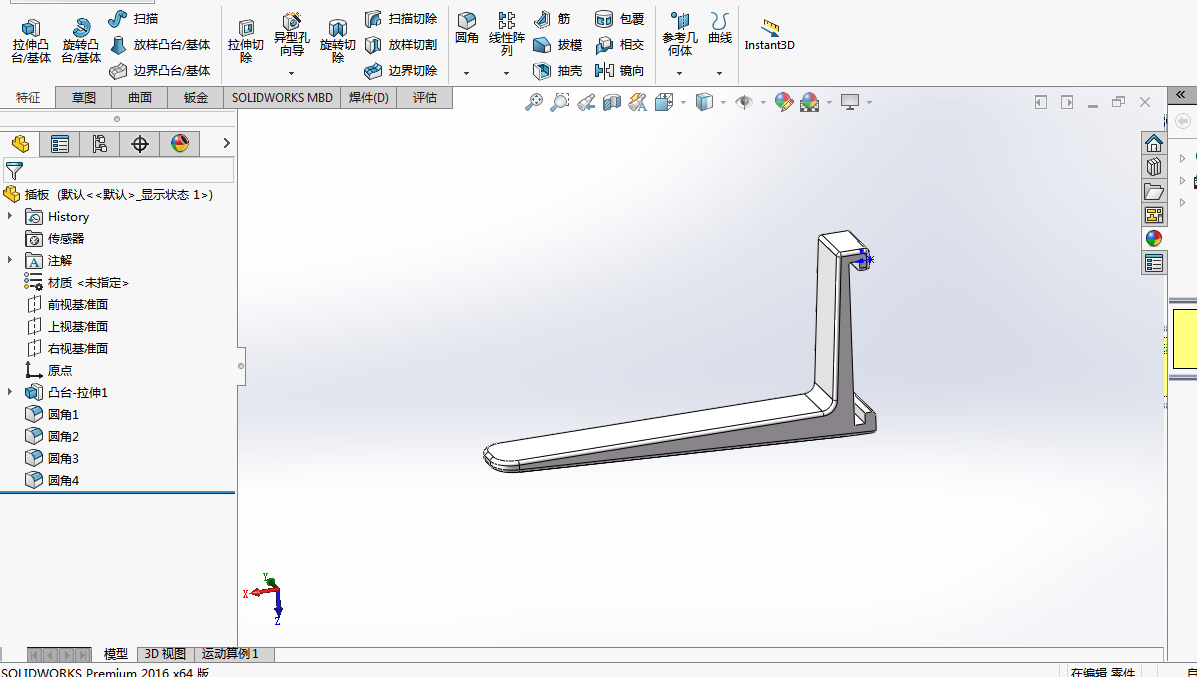Viewport: 1197px width, 677px height.
Task: Click the Edit Appearance color icon
Action: [x=783, y=102]
